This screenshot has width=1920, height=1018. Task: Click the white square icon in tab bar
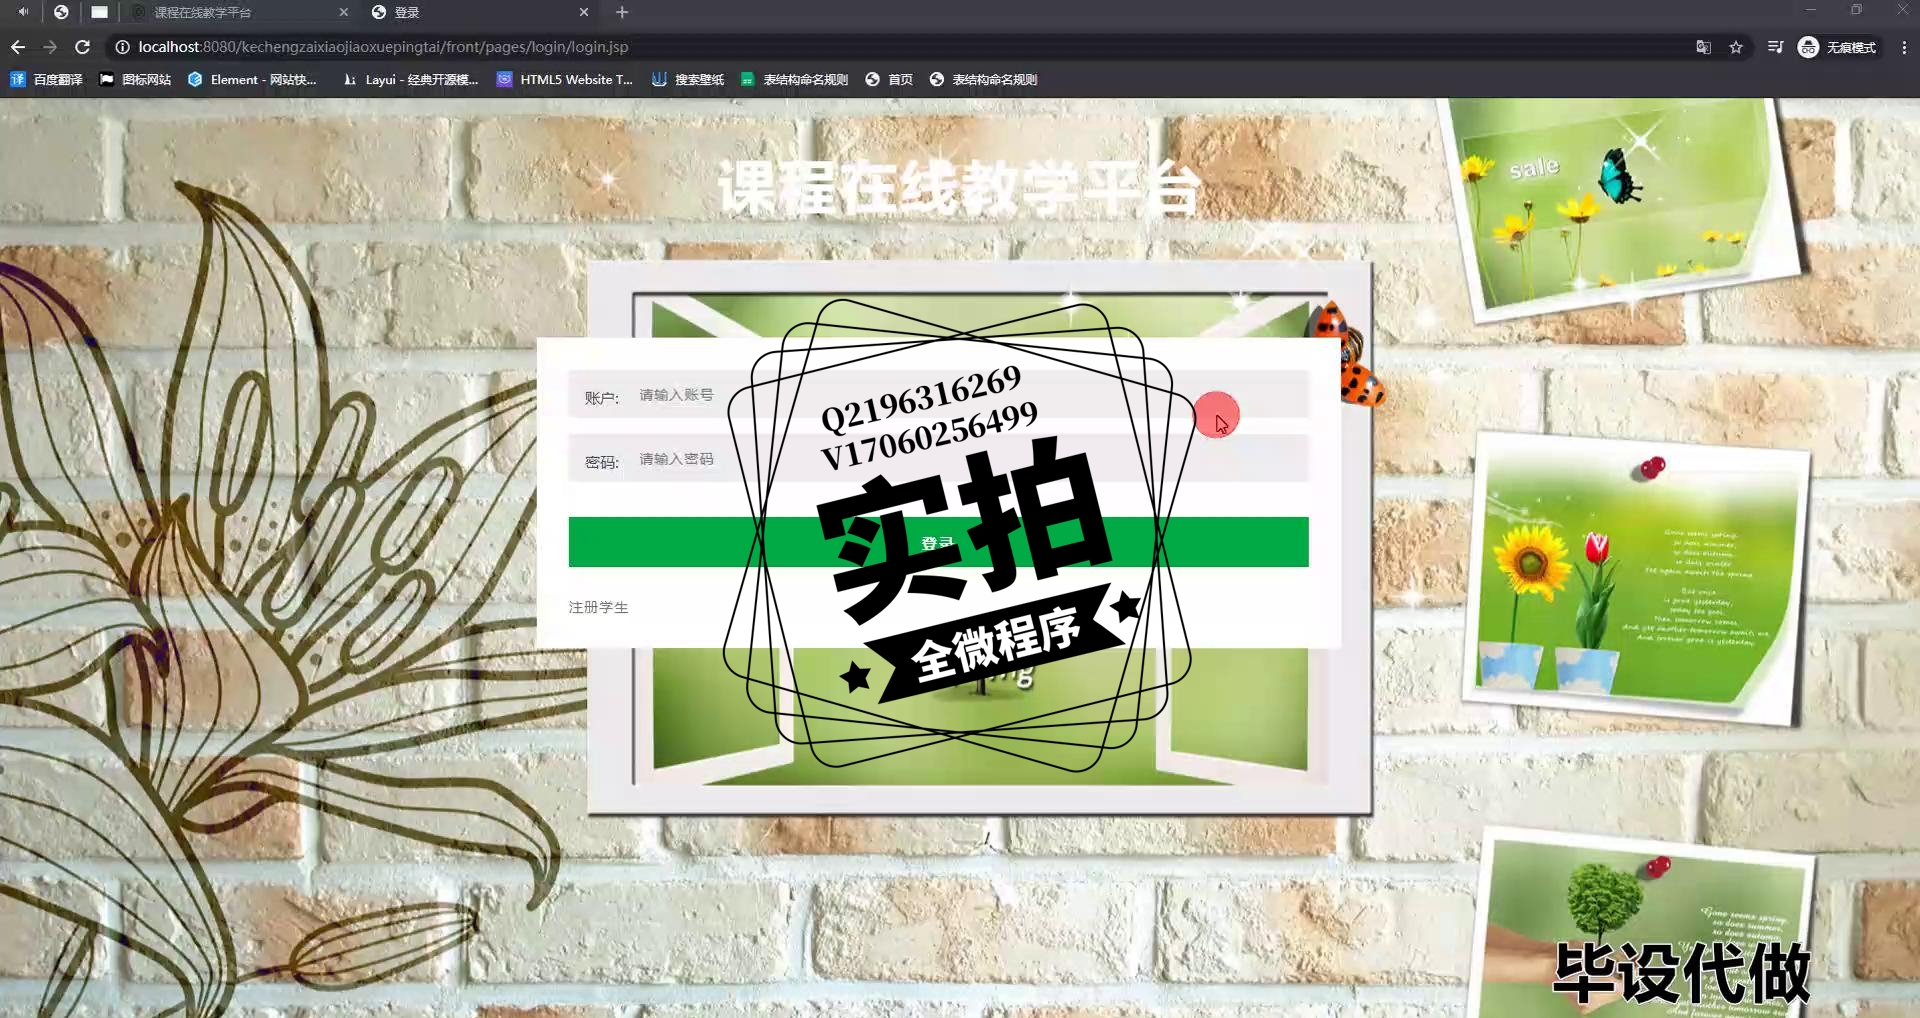pyautogui.click(x=99, y=12)
